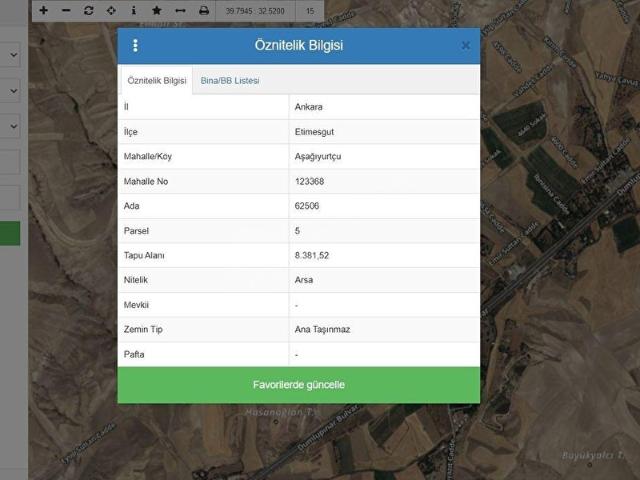The image size is (640, 480).
Task: Select Parsel value 5
Action: click(297, 231)
